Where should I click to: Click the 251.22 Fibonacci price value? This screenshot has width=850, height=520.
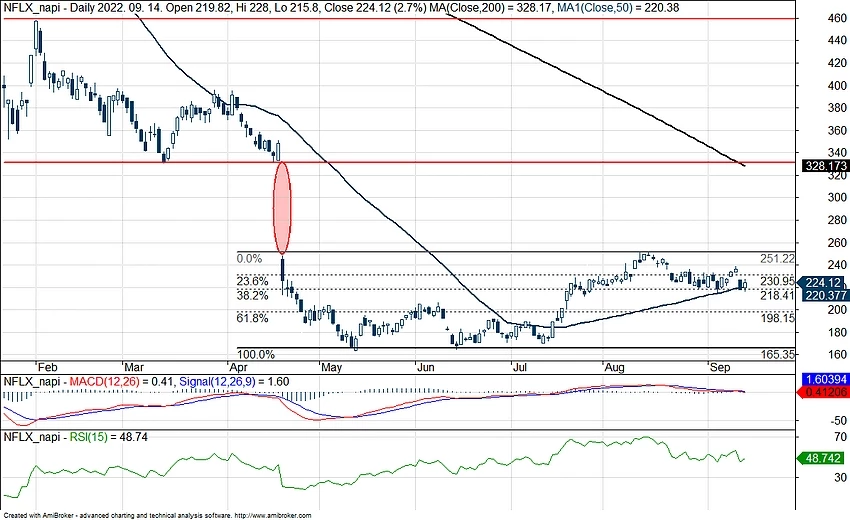pos(777,259)
